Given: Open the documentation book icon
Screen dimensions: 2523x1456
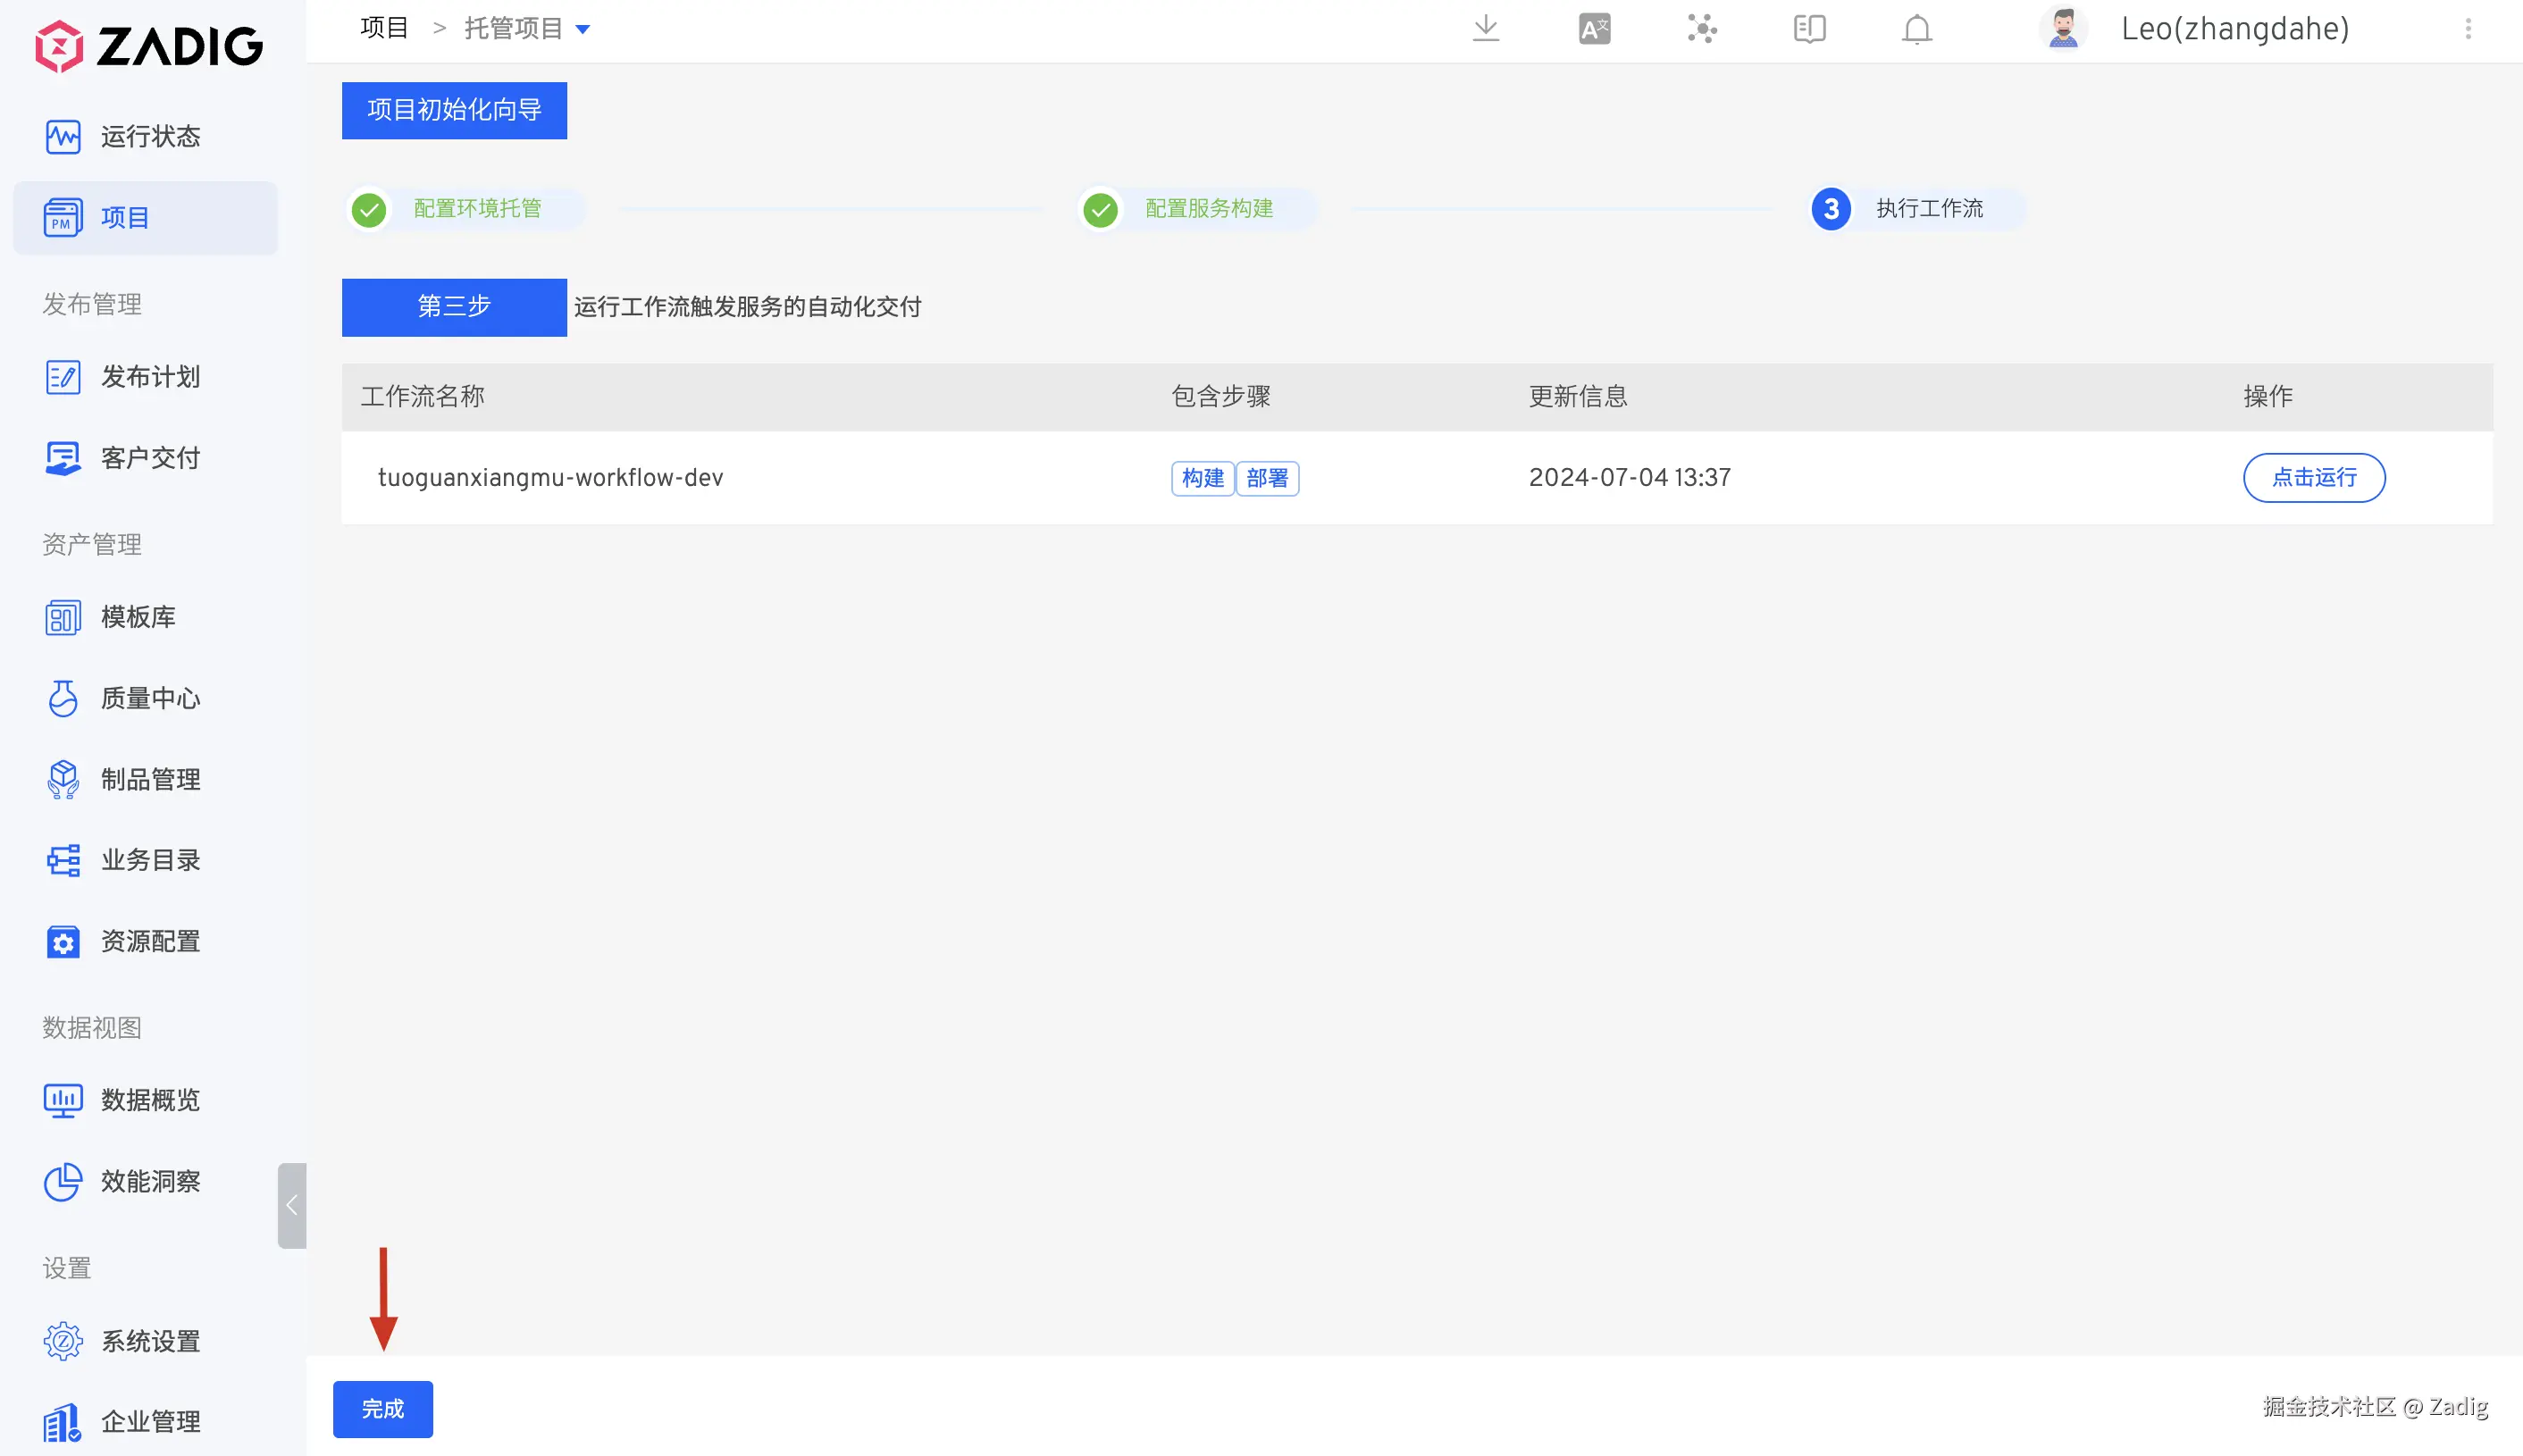Looking at the screenshot, I should (x=1809, y=29).
